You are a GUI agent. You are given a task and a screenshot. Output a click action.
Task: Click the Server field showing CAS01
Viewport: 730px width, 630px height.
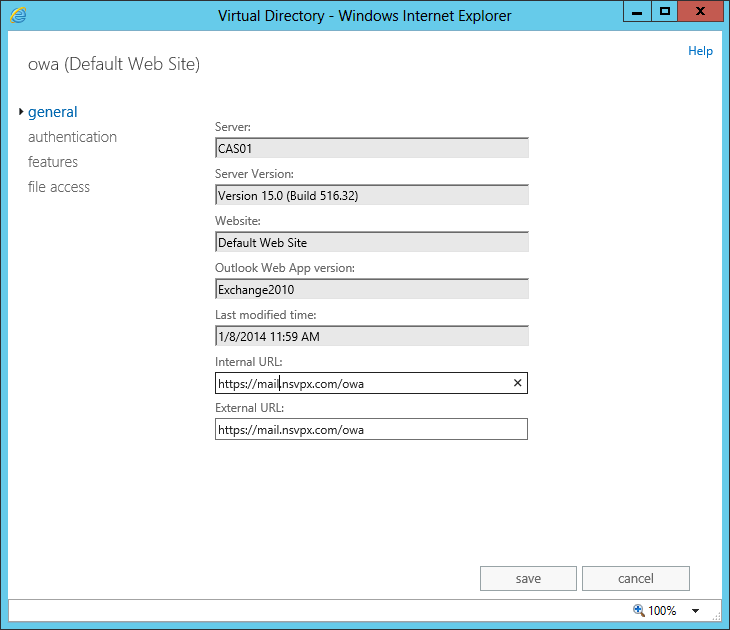[371, 149]
